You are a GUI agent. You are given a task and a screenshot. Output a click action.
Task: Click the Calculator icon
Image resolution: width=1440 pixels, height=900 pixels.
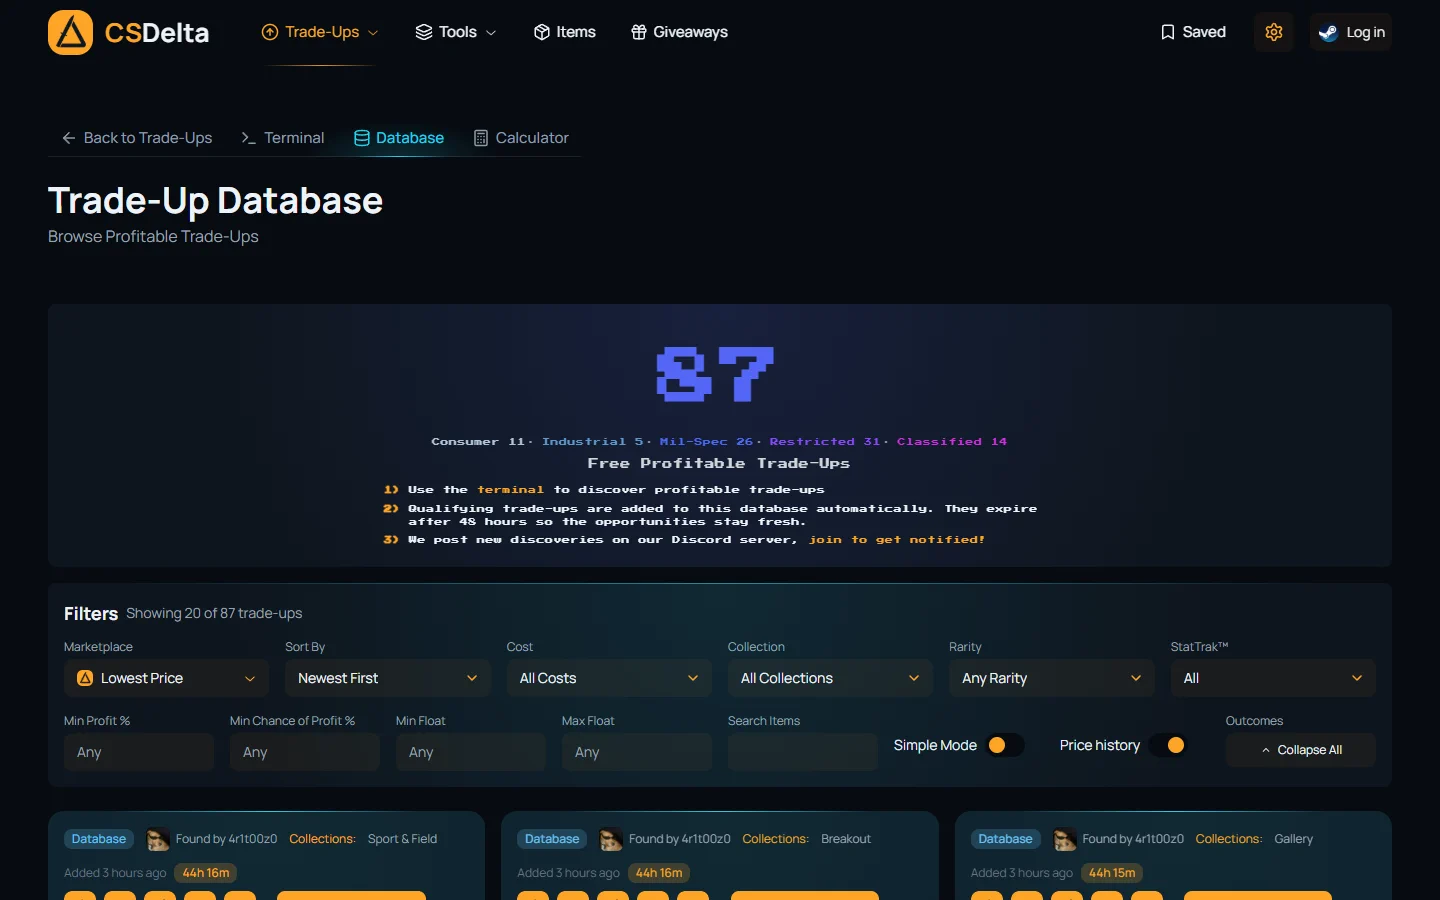(x=481, y=138)
